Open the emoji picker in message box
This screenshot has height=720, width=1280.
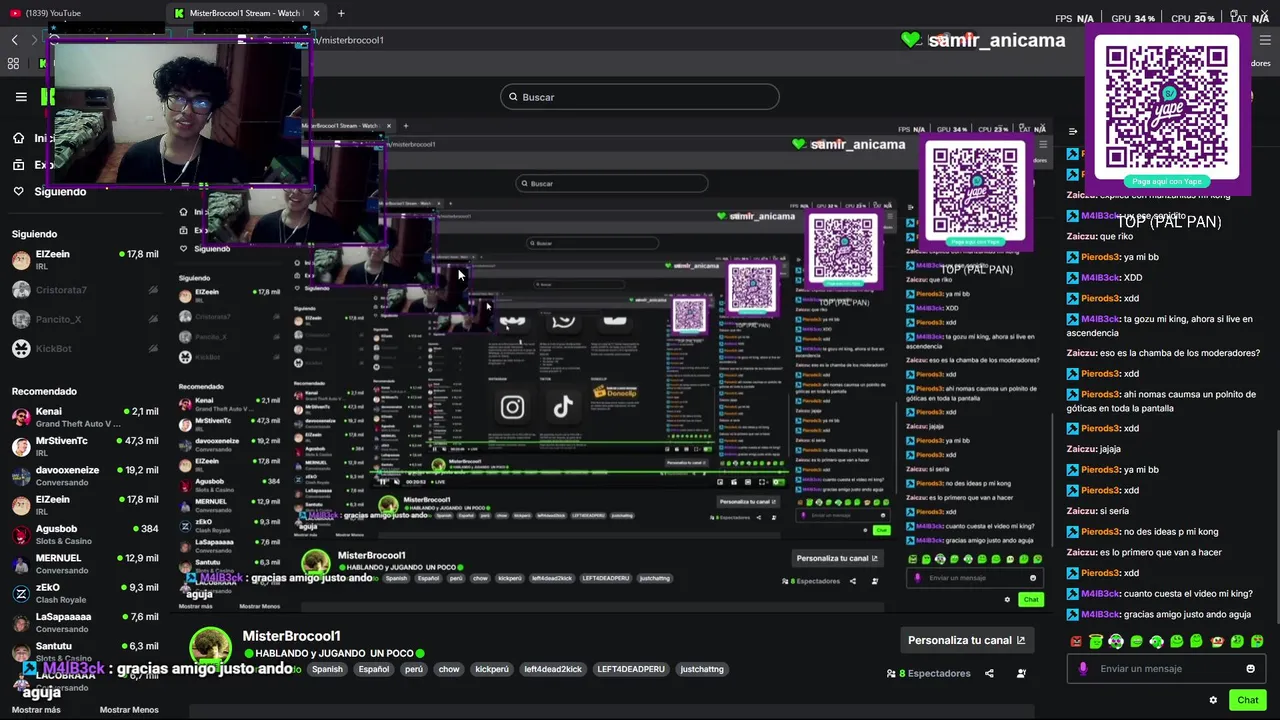pyautogui.click(x=1250, y=669)
